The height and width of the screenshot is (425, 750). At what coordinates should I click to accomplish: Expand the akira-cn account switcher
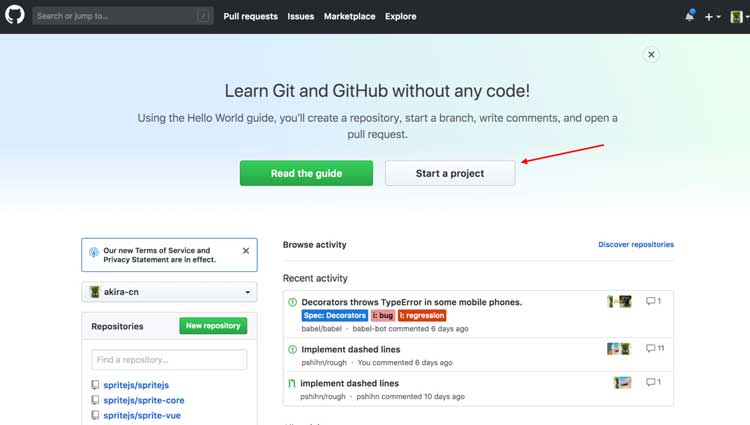point(169,292)
